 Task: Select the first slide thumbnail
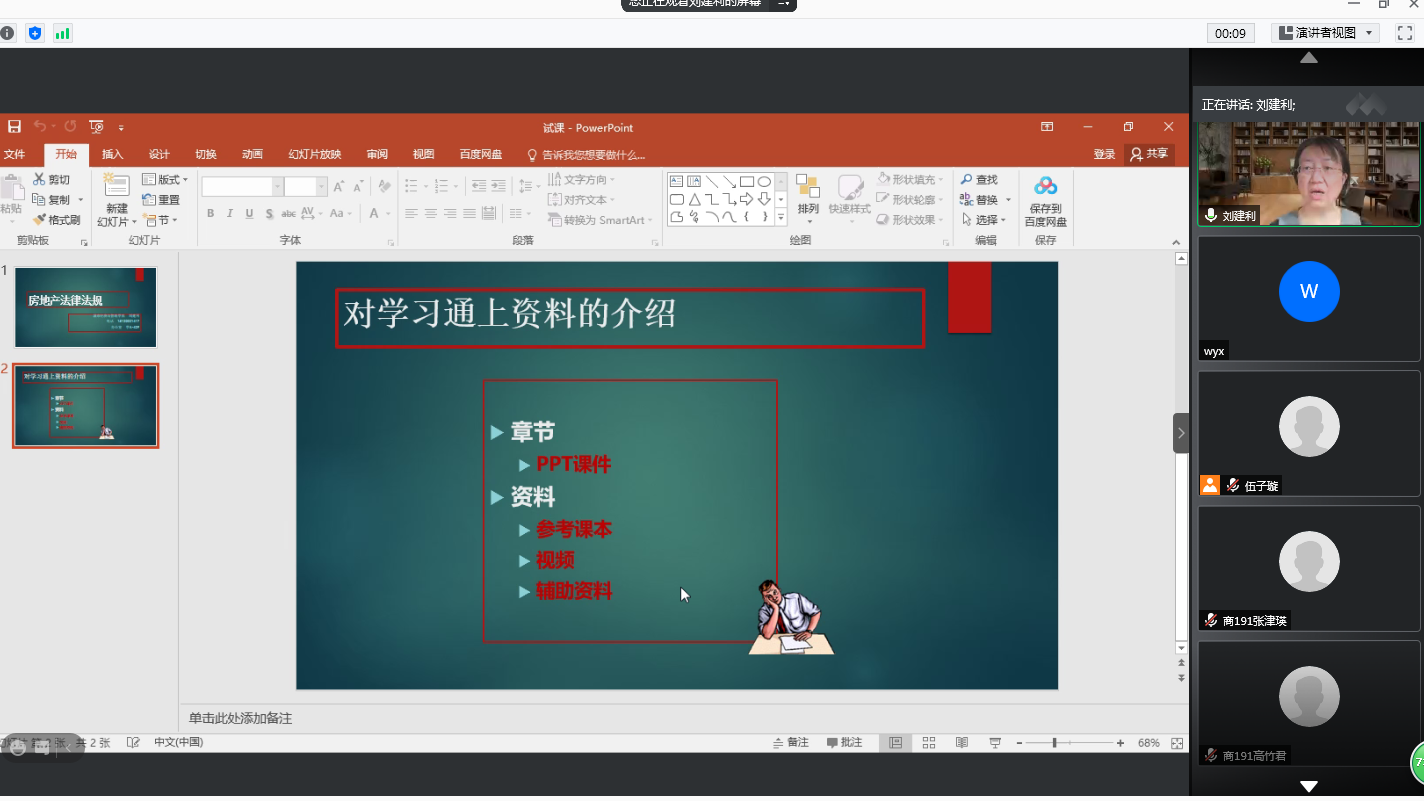click(x=85, y=307)
